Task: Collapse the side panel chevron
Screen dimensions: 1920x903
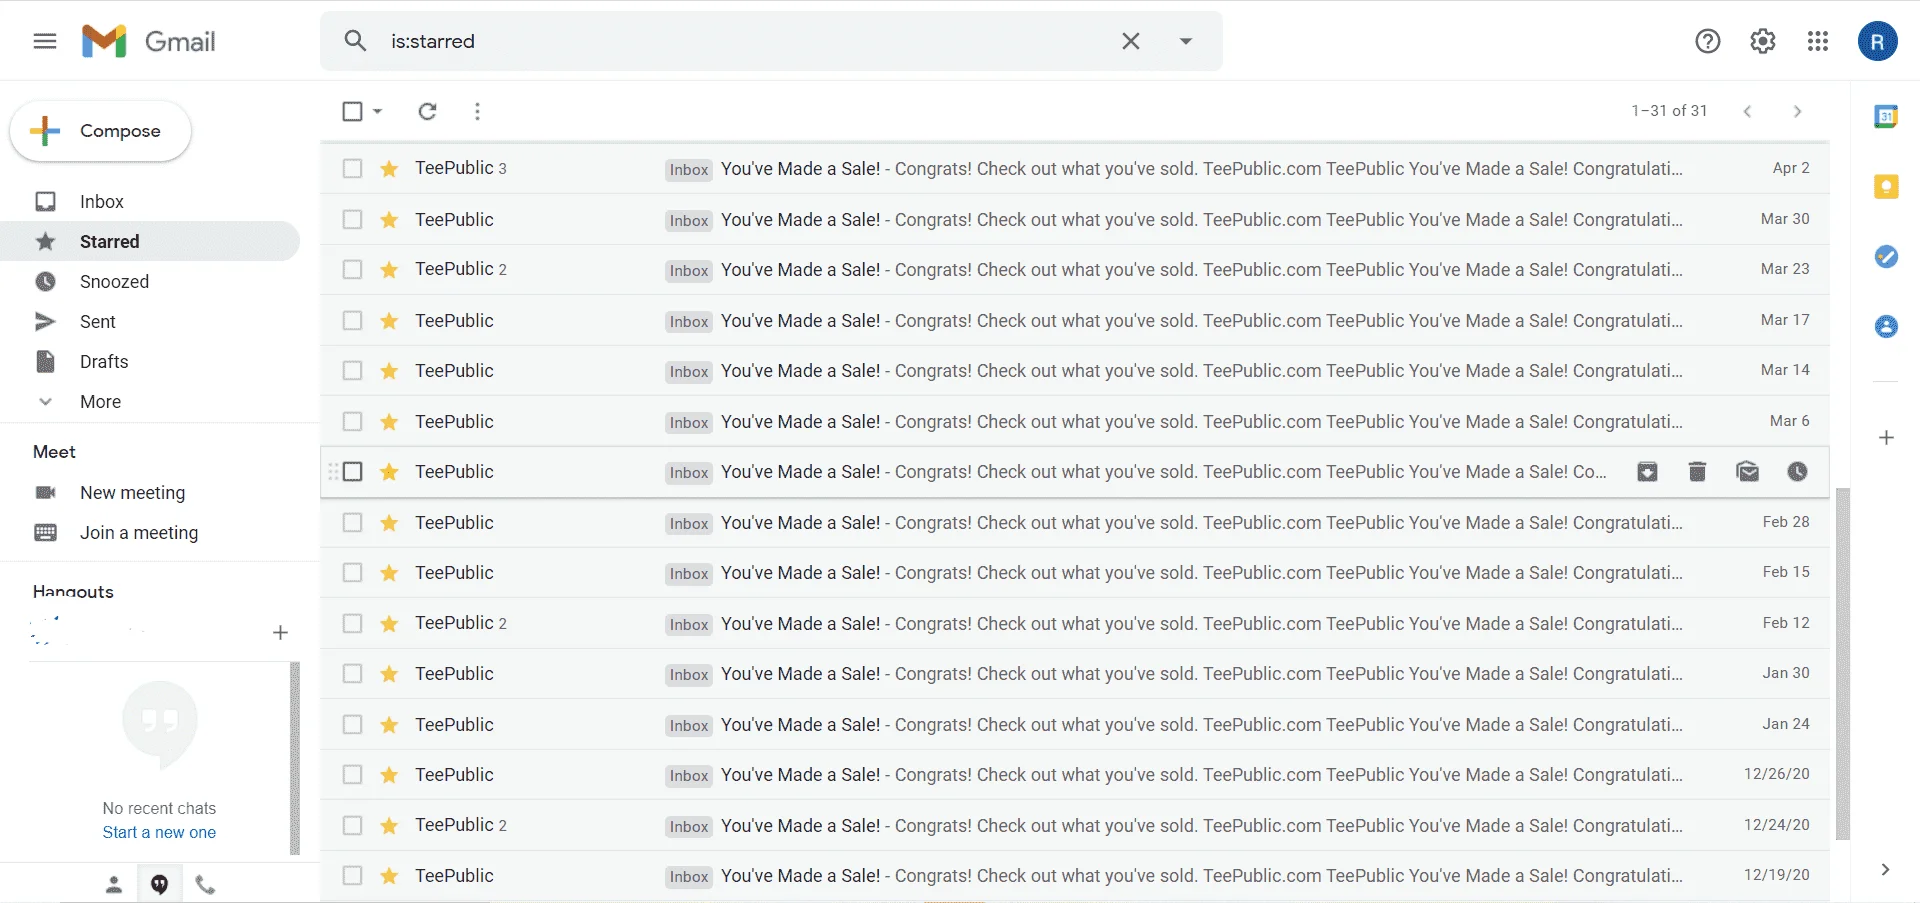Action: (x=1885, y=869)
